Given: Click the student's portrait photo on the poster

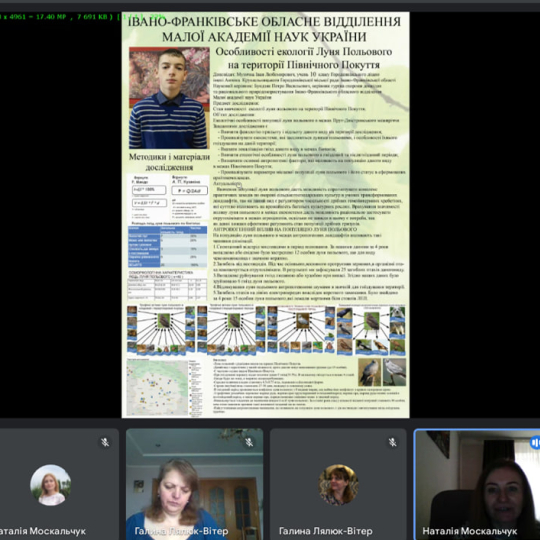Looking at the screenshot, I should point(169,98).
